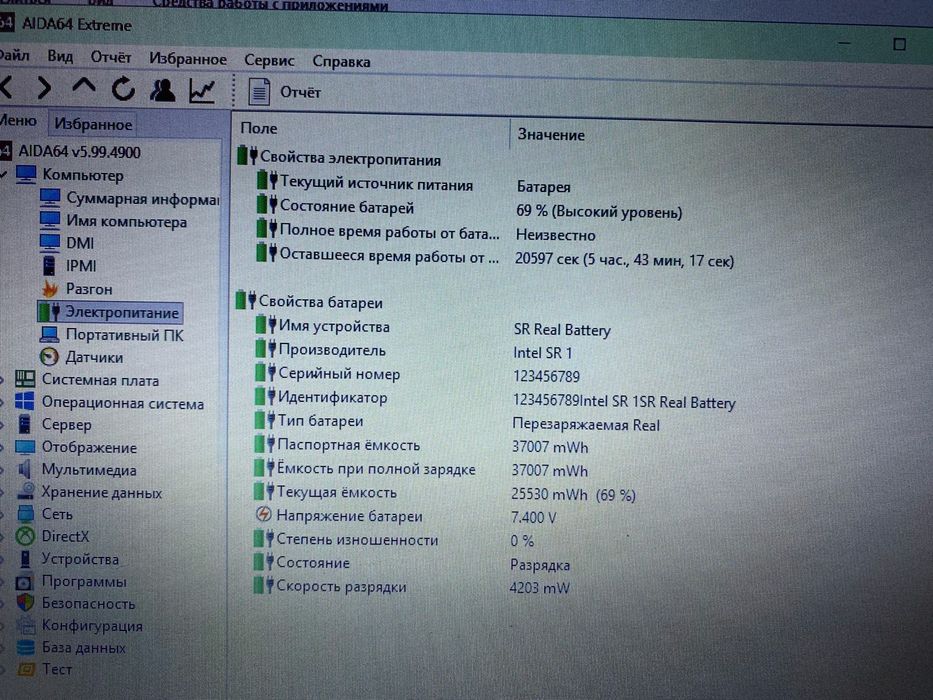Select the Свойства электропитания group header
Image resolution: width=933 pixels, height=700 pixels.
339,158
